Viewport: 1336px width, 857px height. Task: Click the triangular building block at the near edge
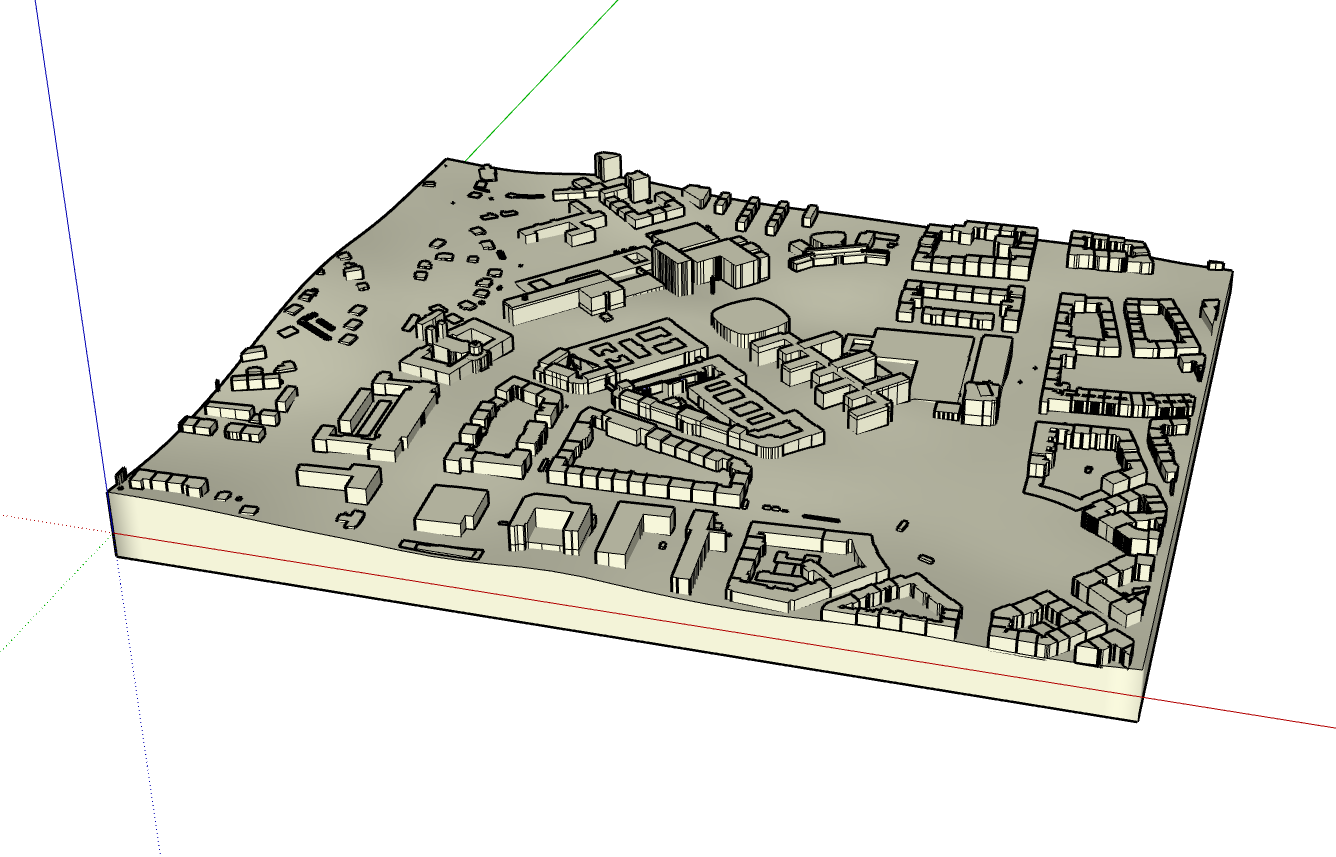pyautogui.click(x=892, y=605)
